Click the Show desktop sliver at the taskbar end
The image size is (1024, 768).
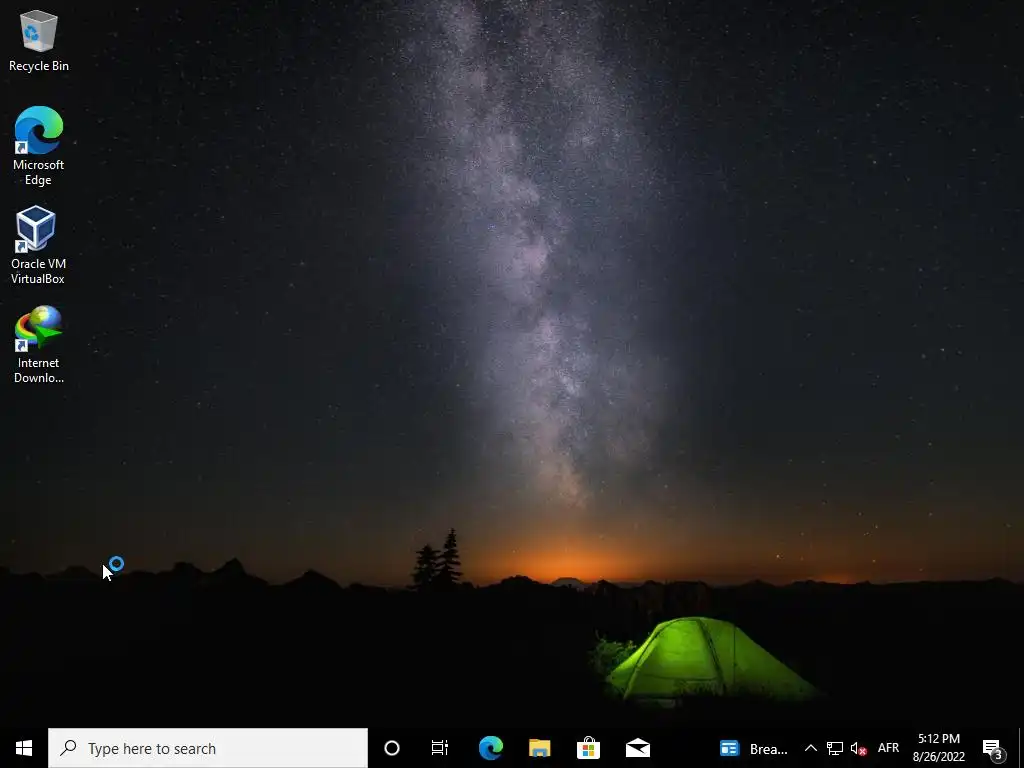pyautogui.click(x=1021, y=748)
